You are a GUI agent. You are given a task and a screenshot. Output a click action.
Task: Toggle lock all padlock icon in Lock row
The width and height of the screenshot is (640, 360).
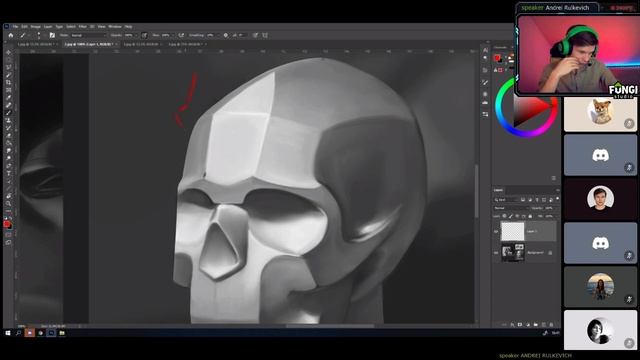(x=530, y=216)
